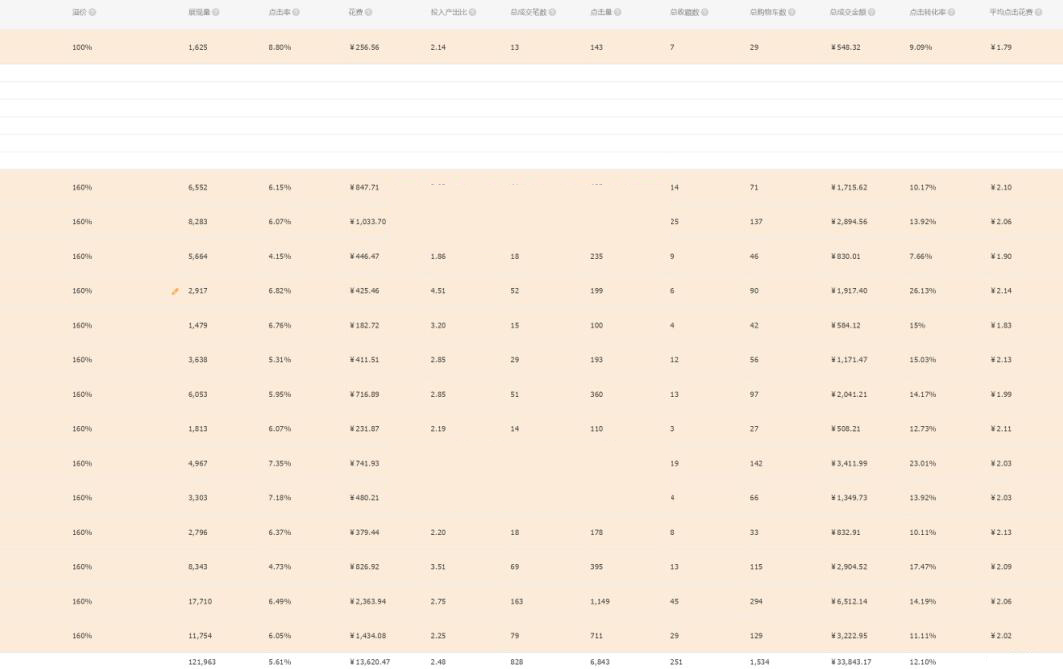
Task: Click the cost value ¥480.21
Action: [x=365, y=498]
